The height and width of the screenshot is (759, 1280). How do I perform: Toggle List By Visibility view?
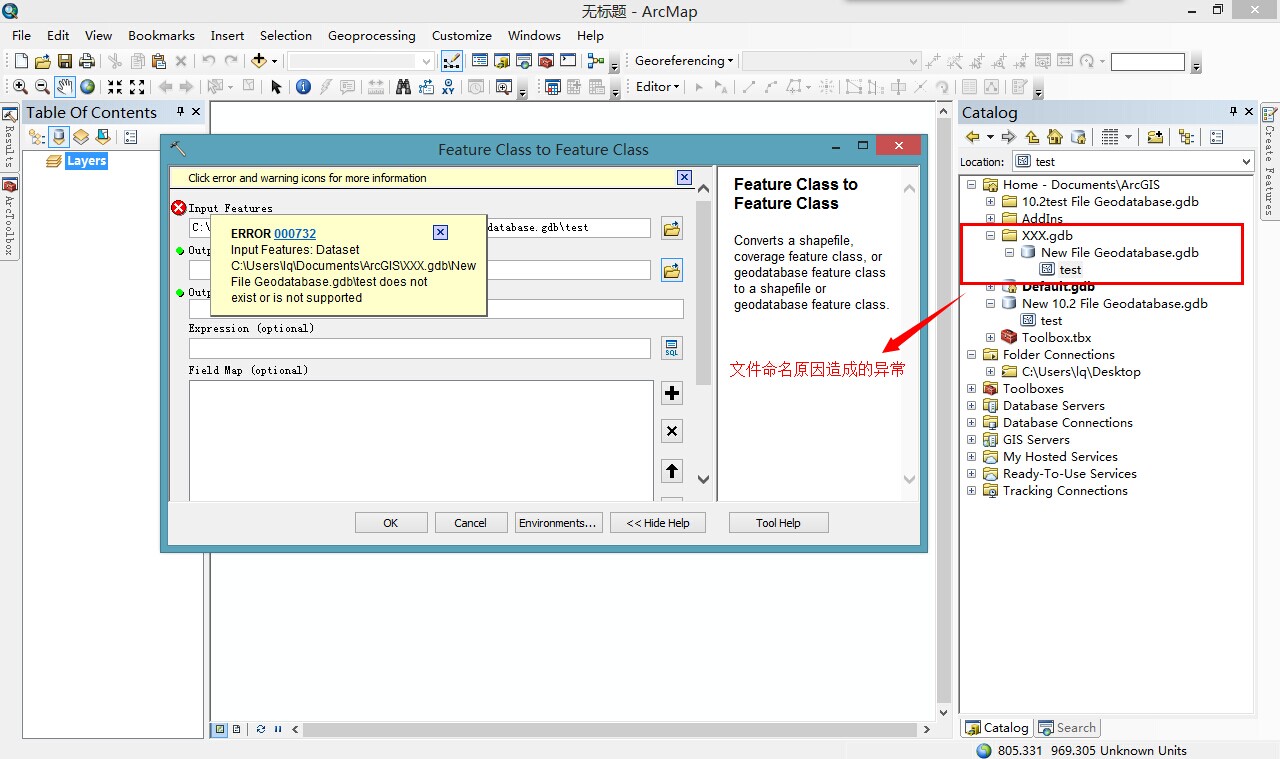pyautogui.click(x=81, y=137)
